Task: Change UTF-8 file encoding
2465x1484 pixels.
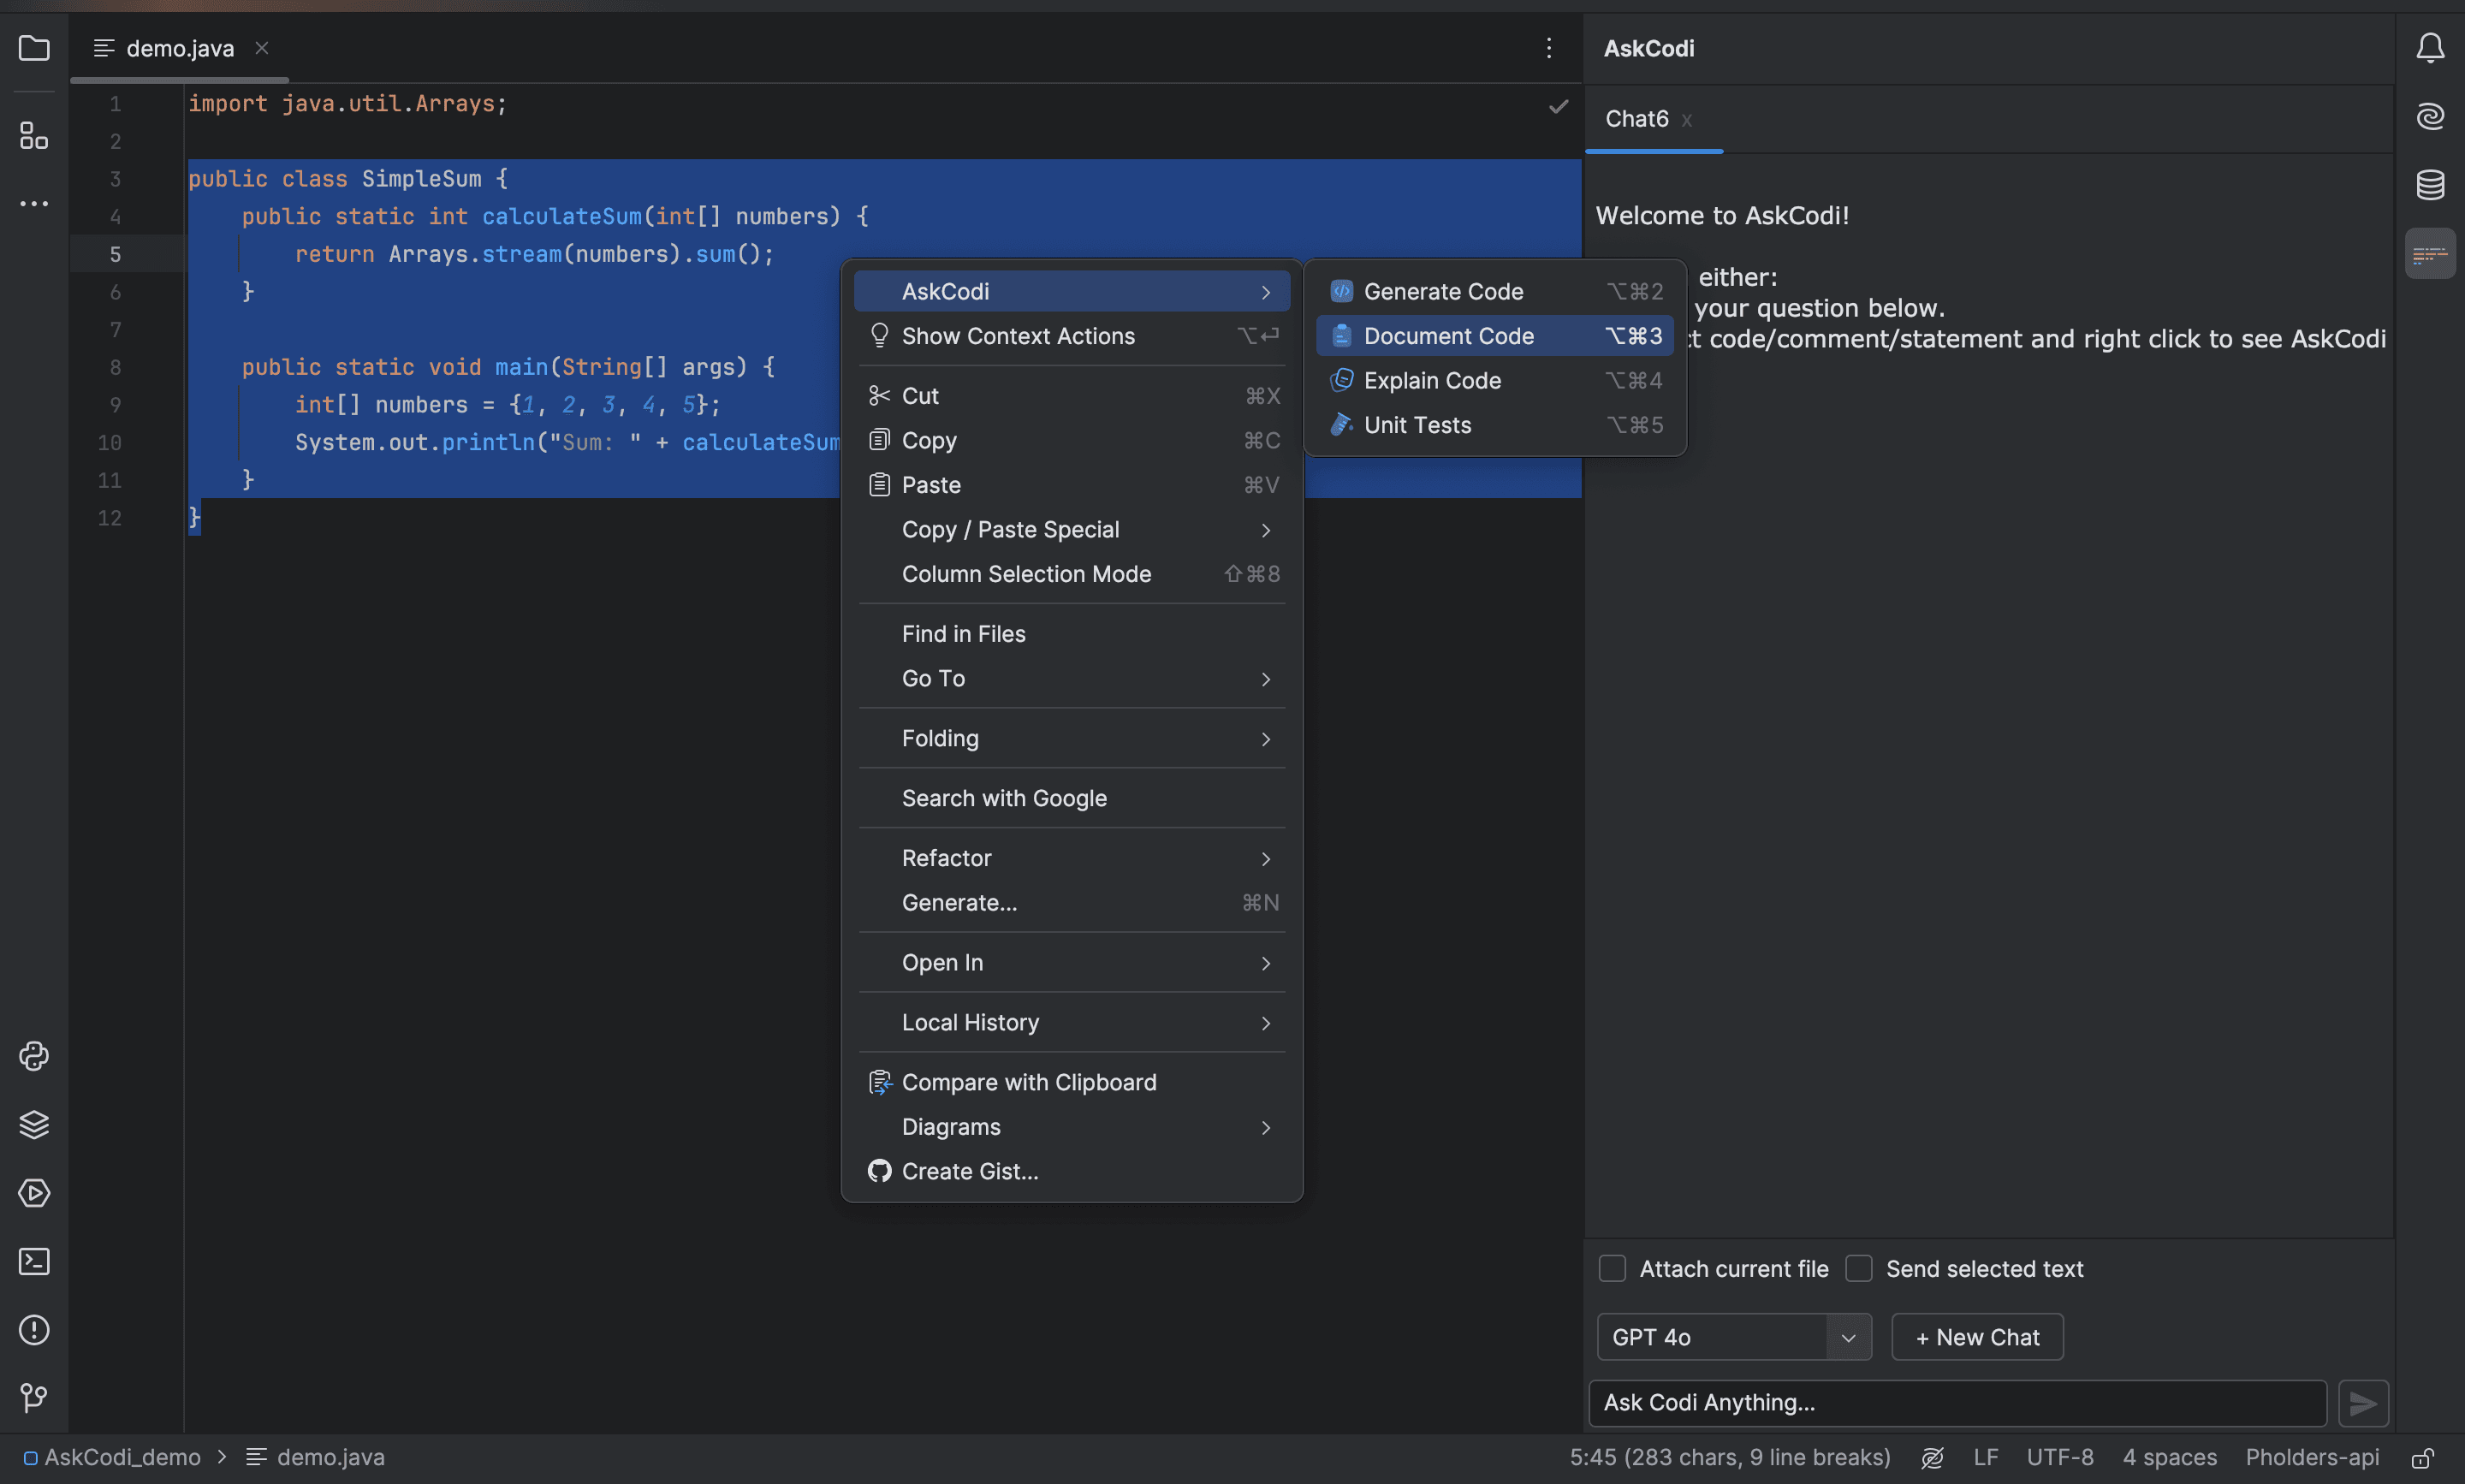Action: 2060,1458
